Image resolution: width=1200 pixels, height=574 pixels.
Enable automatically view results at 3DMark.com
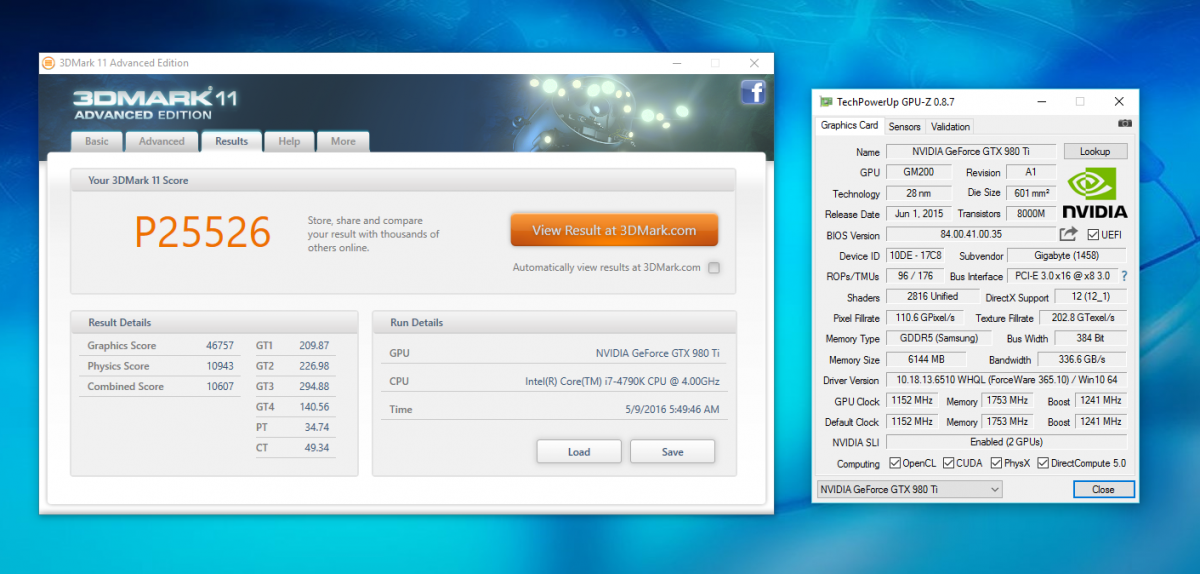(713, 268)
